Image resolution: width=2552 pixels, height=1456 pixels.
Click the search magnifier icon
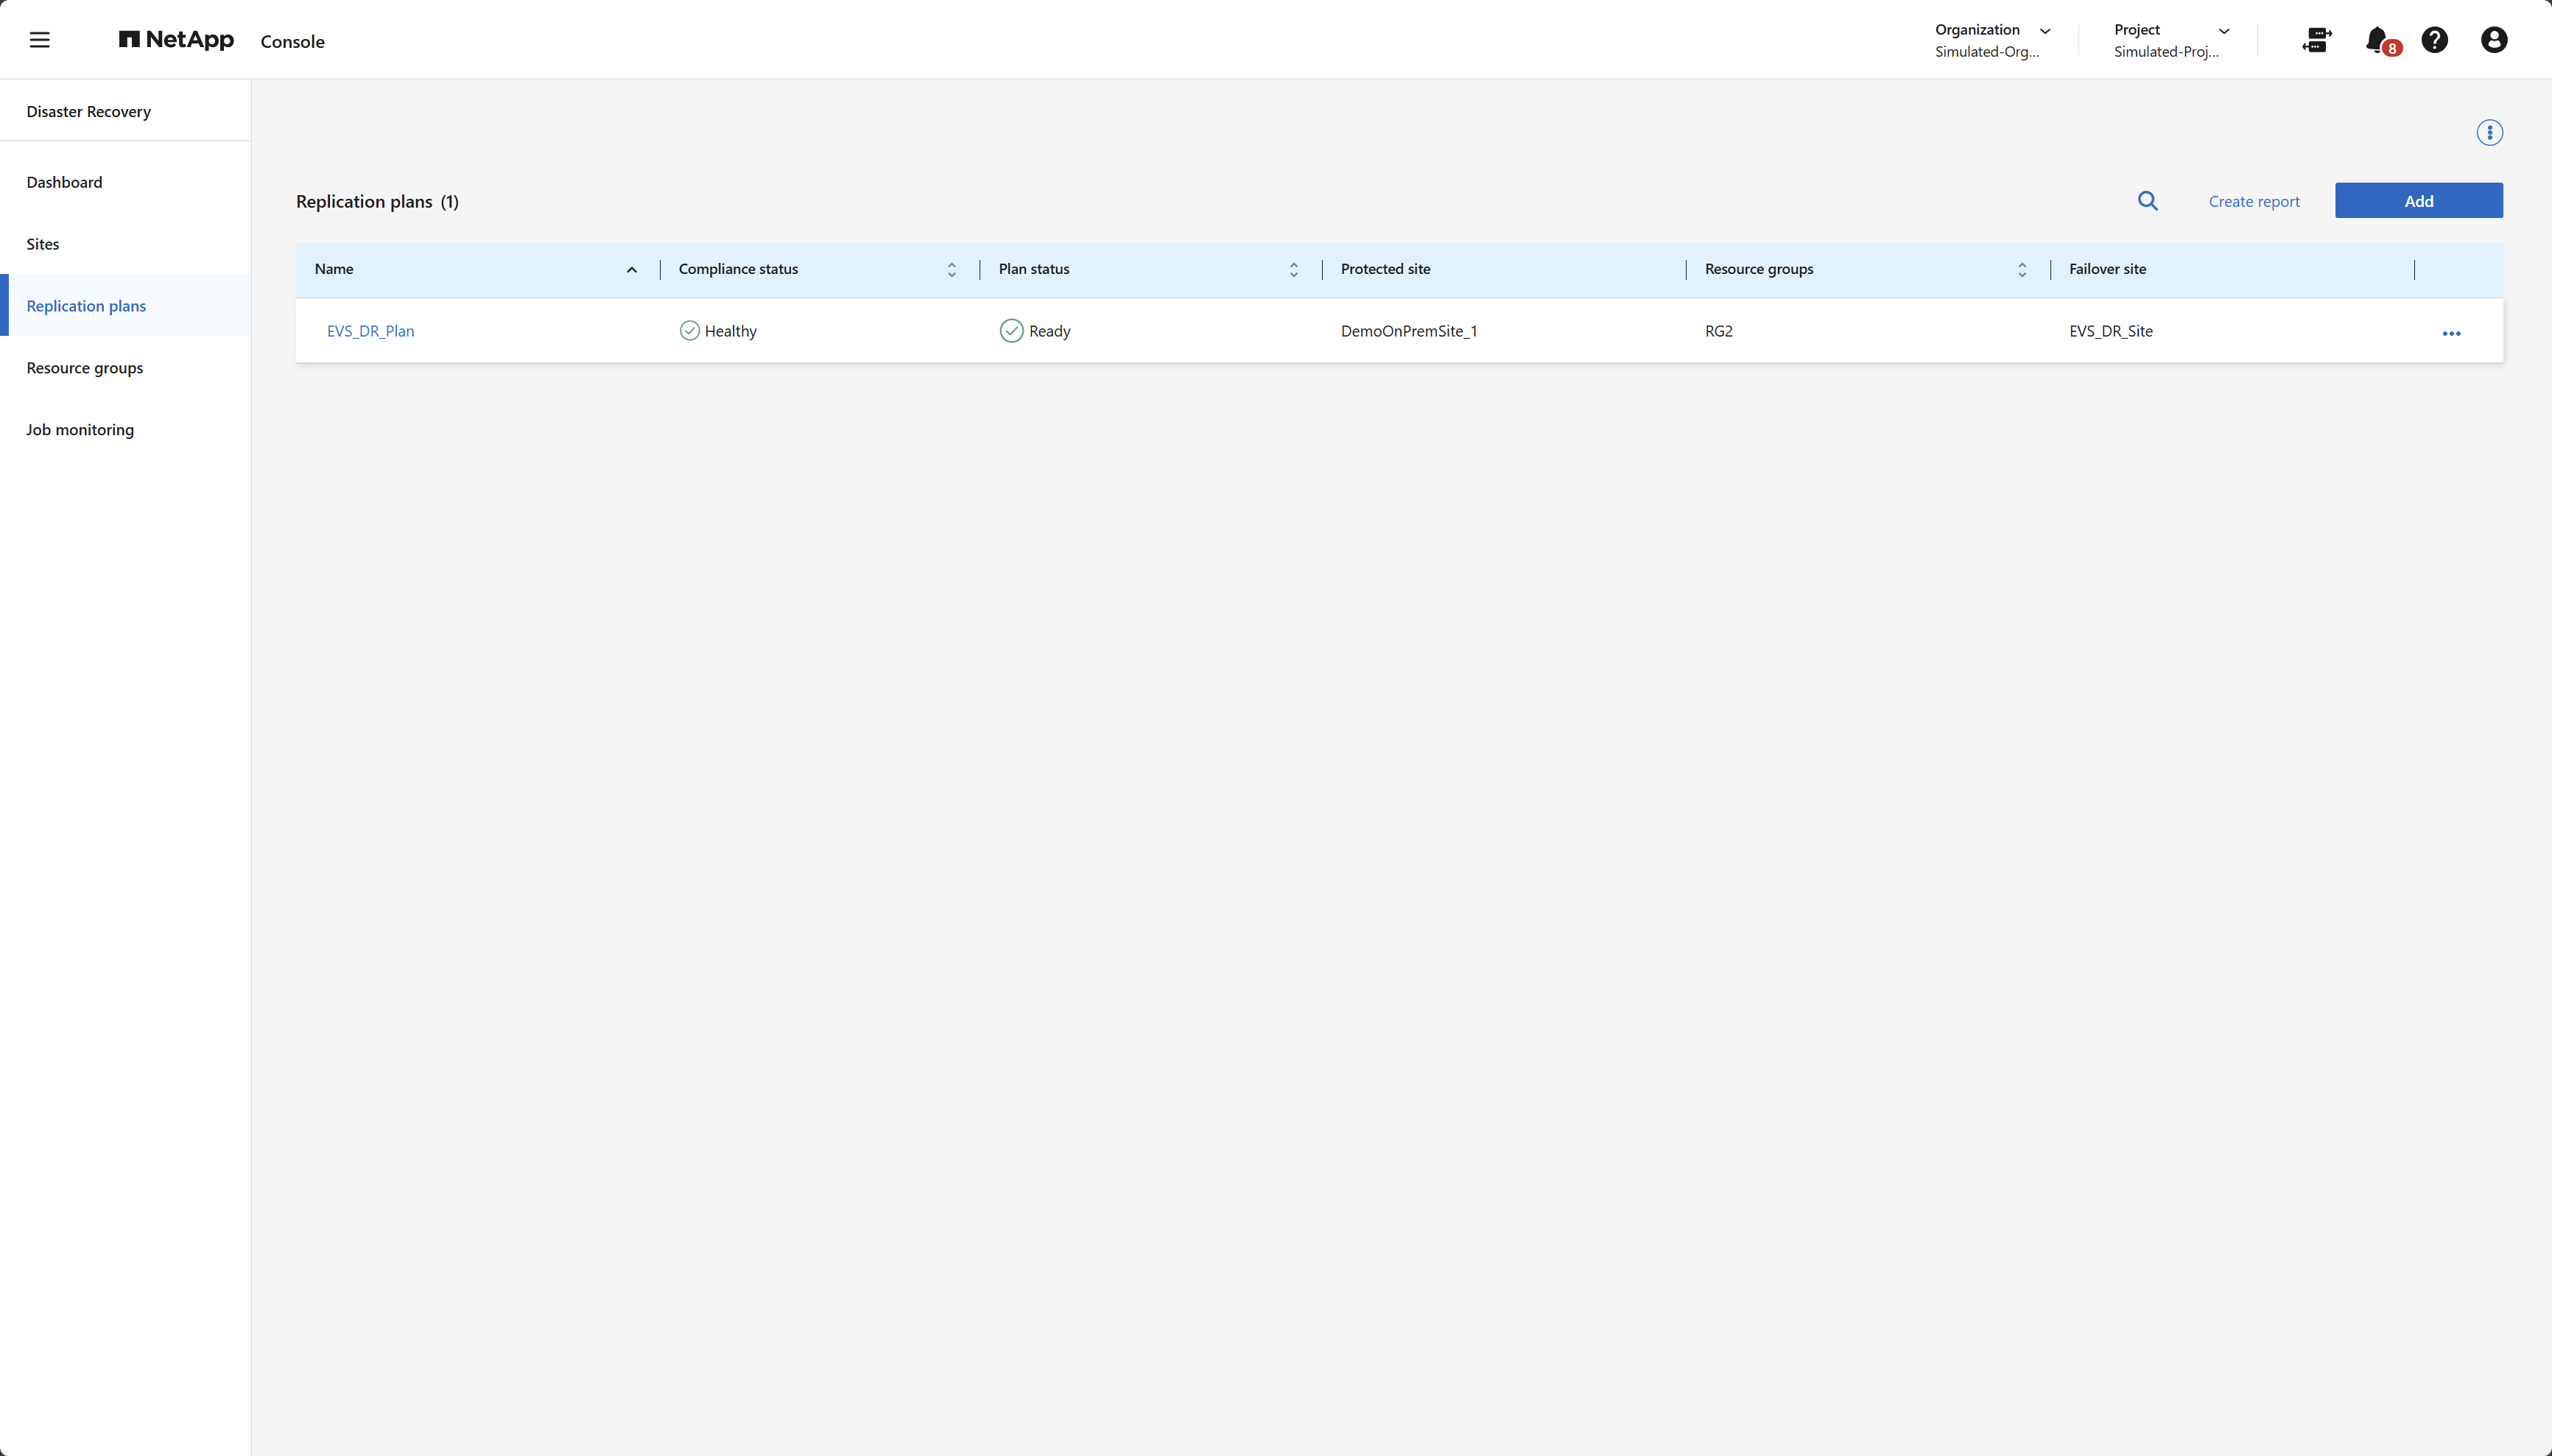click(2147, 201)
